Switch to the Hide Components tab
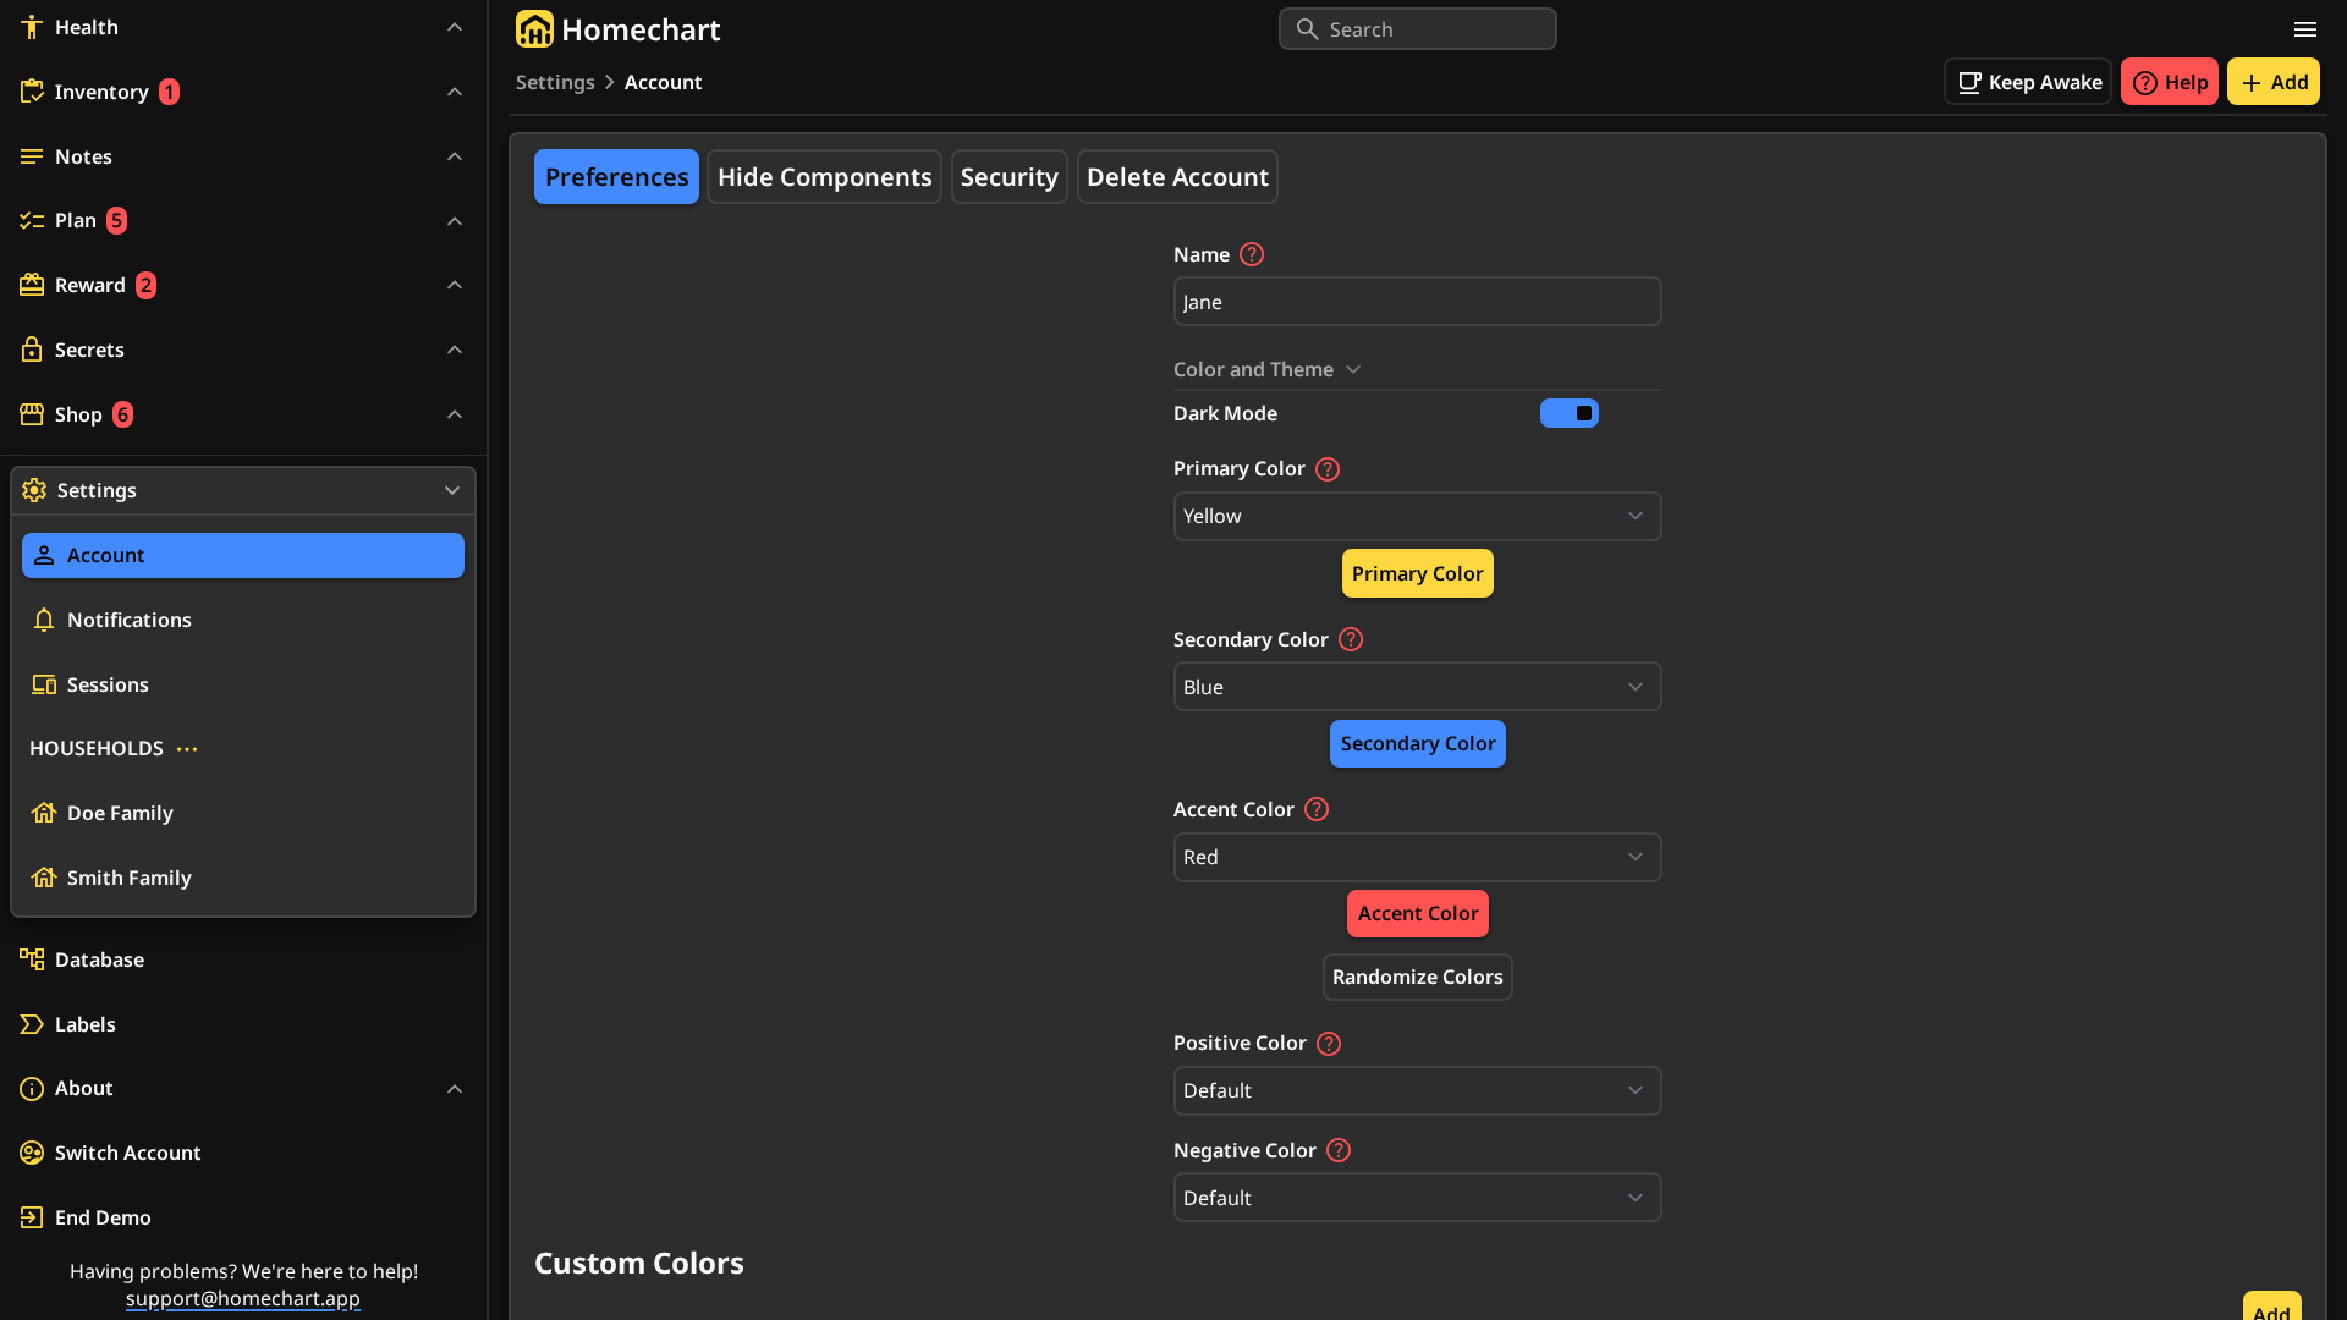Image resolution: width=2347 pixels, height=1320 pixels. click(x=824, y=177)
